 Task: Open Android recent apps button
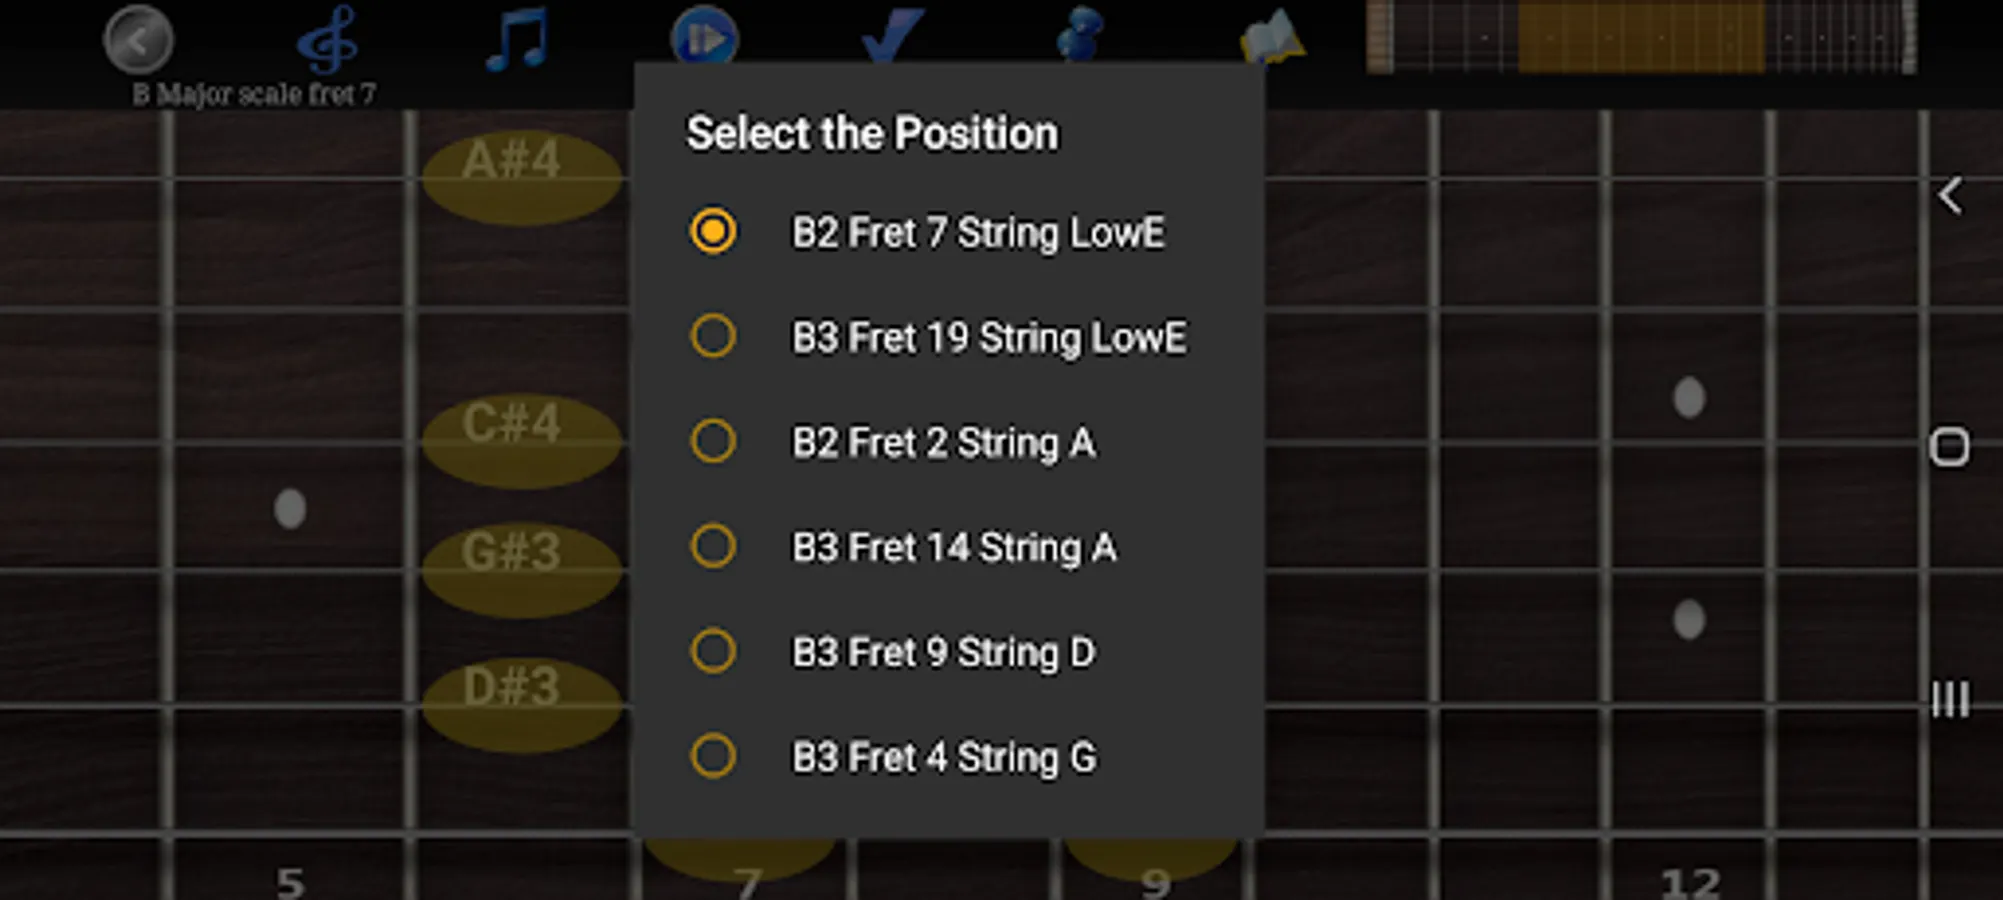click(1950, 699)
